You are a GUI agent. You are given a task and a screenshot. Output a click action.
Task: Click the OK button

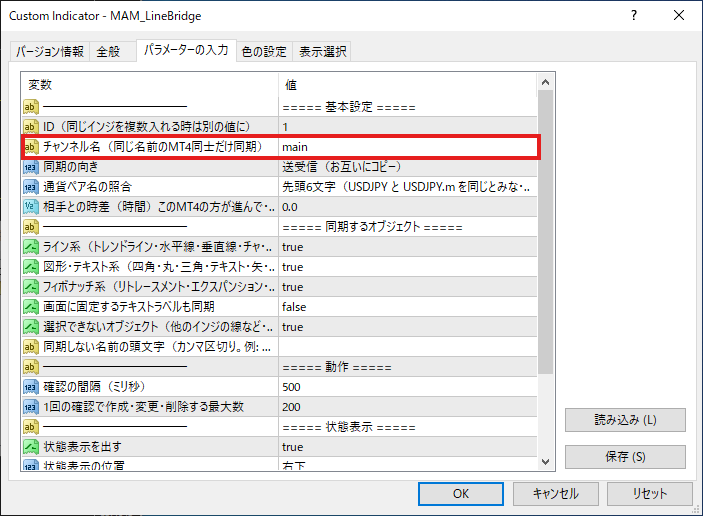[461, 494]
